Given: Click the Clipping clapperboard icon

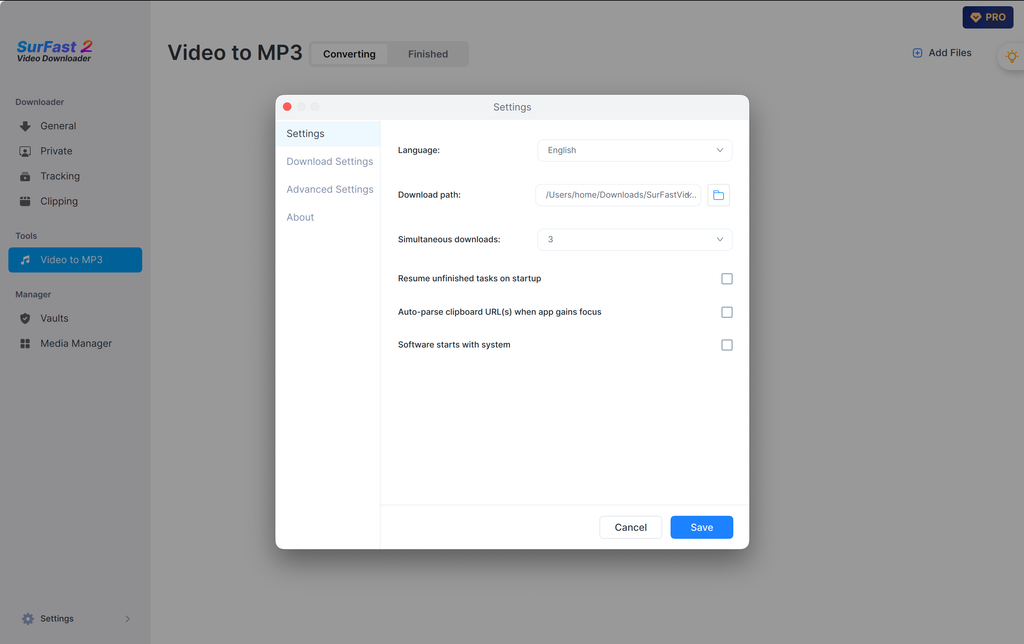Looking at the screenshot, I should pos(25,201).
